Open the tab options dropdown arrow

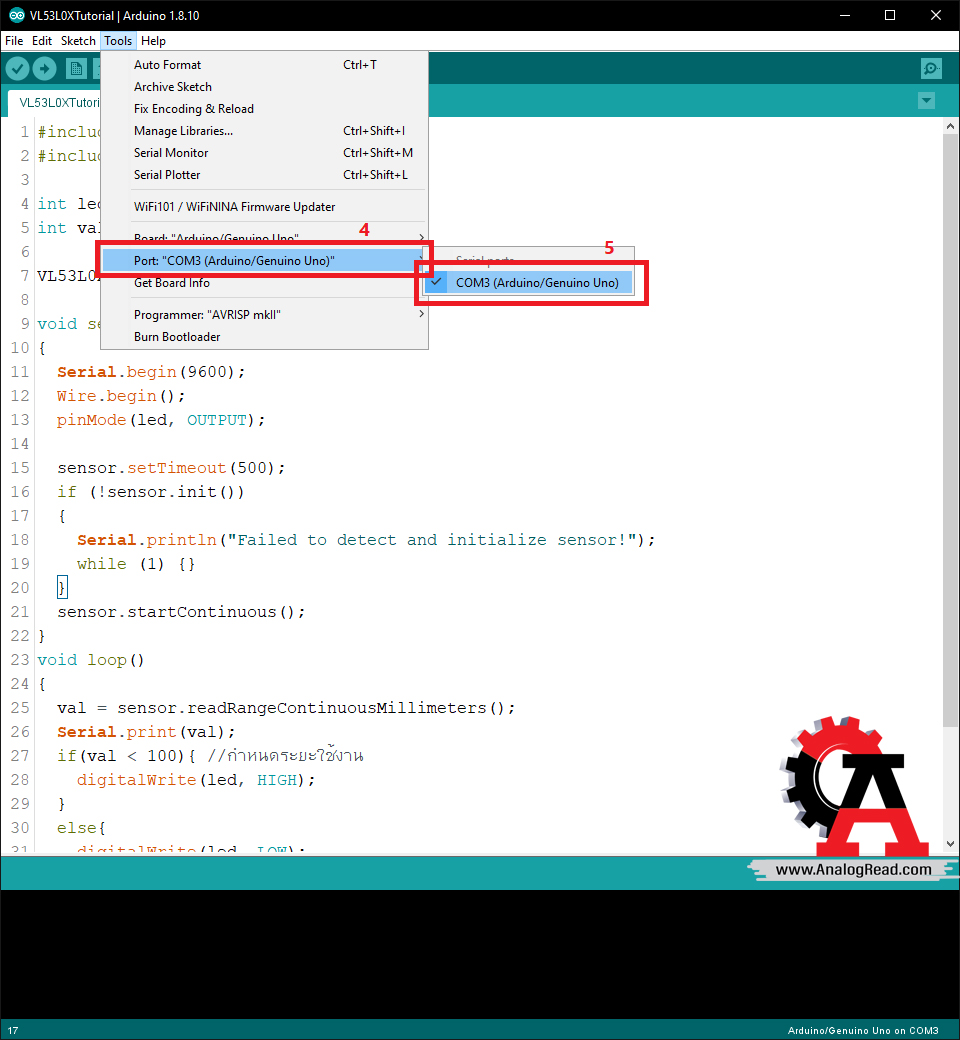926,101
